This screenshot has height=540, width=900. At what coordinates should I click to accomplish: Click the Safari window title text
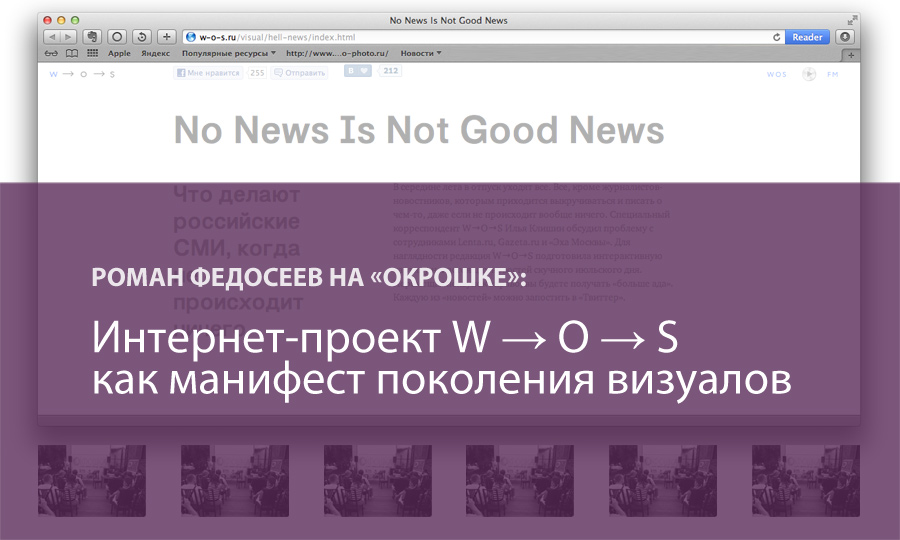tap(448, 20)
